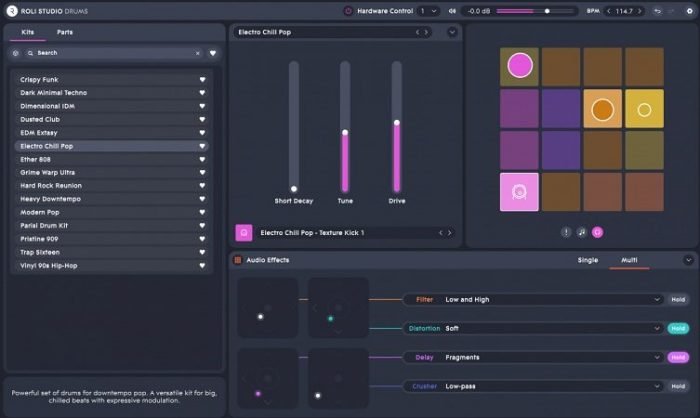This screenshot has width=700, height=418.
Task: Open the Crusher Low-pass dropdown
Action: 656,386
